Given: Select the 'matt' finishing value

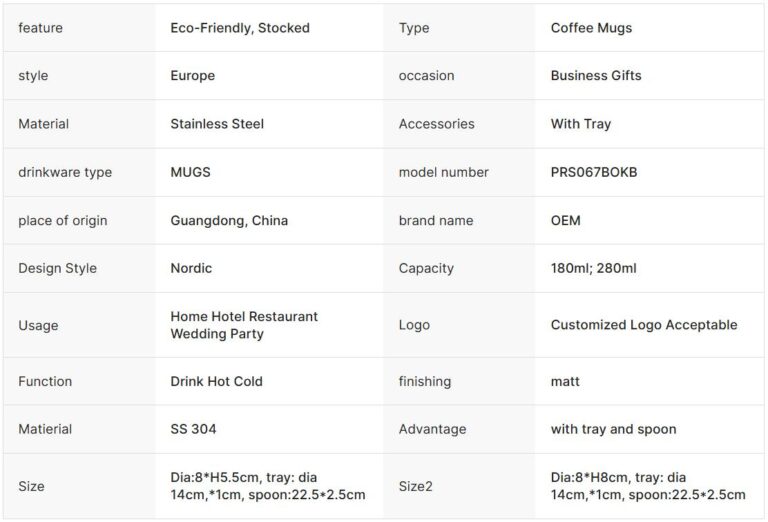Looking at the screenshot, I should point(565,381).
